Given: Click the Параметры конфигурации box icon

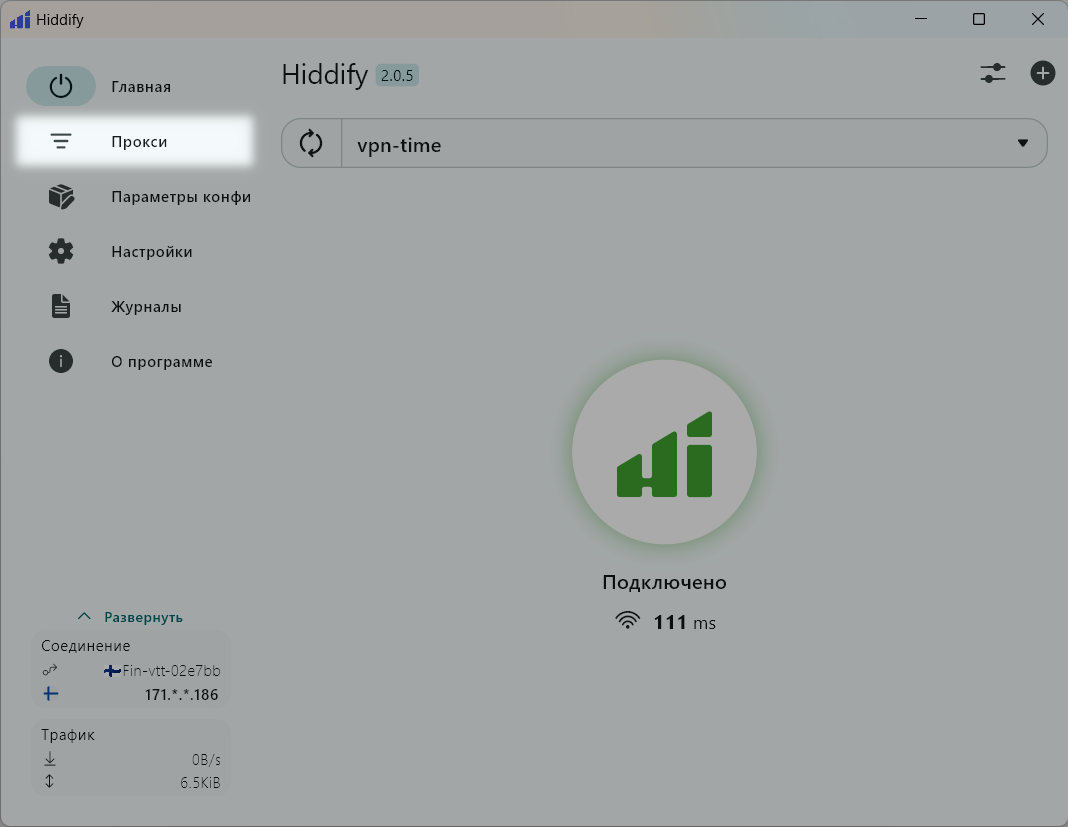Looking at the screenshot, I should coord(61,197).
